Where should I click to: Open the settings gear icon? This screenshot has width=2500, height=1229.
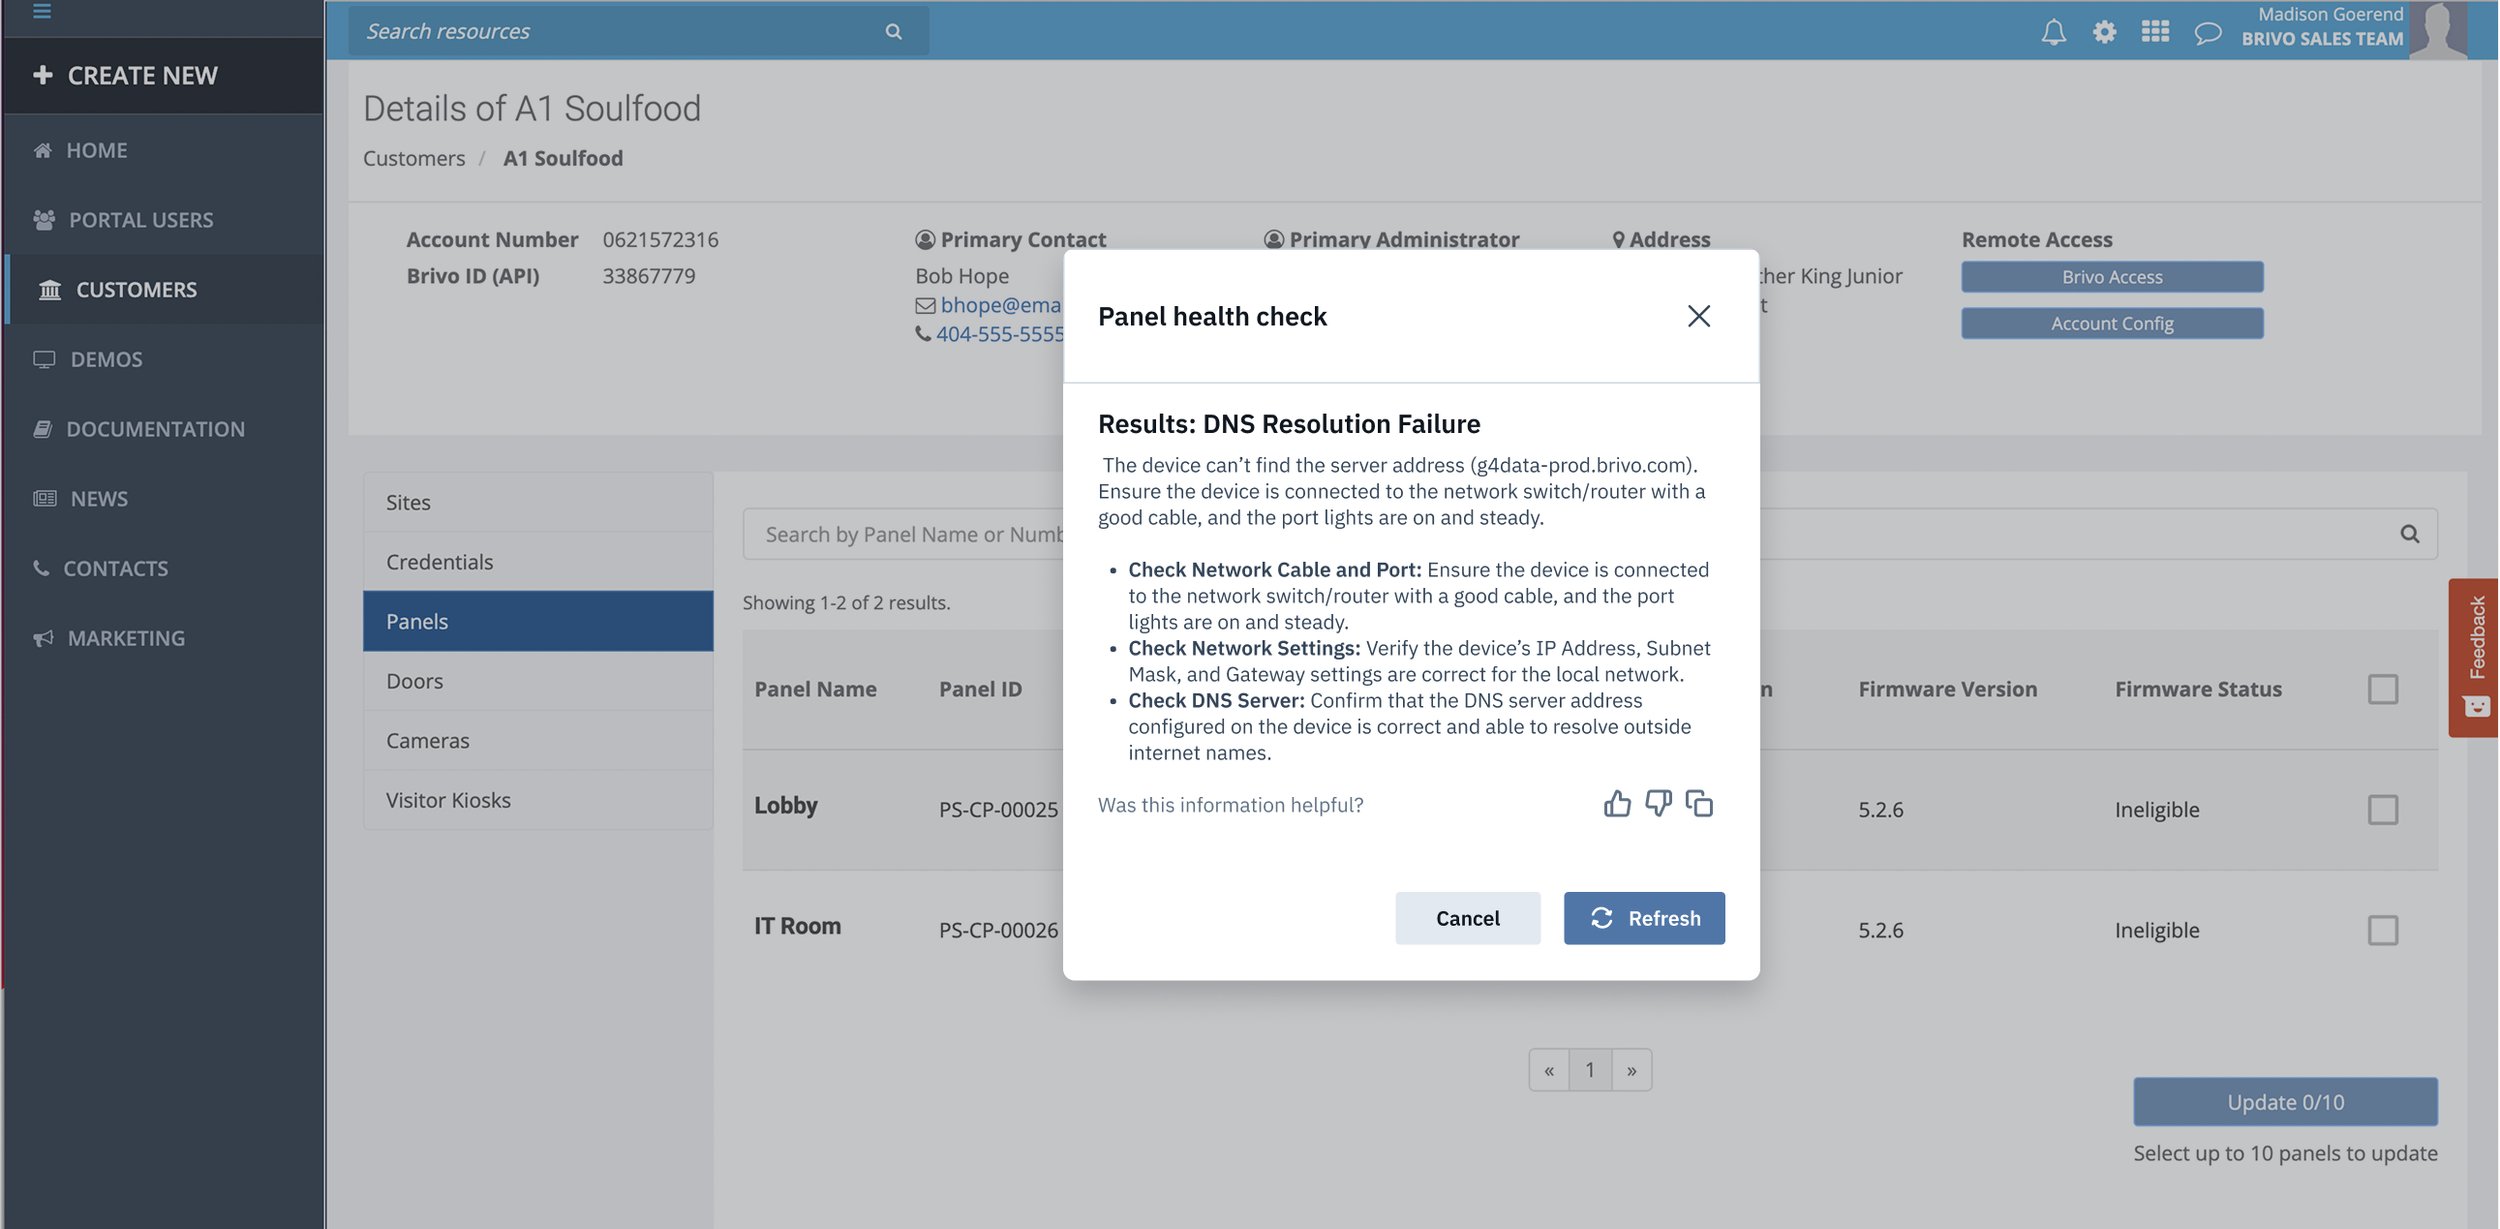pyautogui.click(x=2104, y=32)
